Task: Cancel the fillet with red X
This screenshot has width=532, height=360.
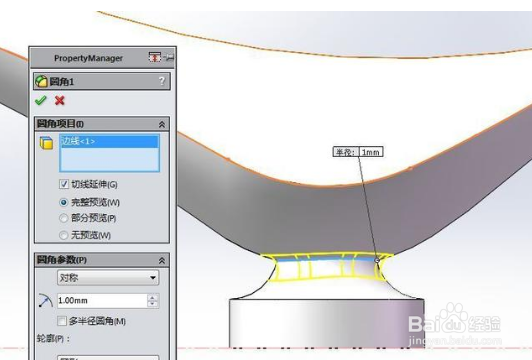Action: click(x=59, y=100)
